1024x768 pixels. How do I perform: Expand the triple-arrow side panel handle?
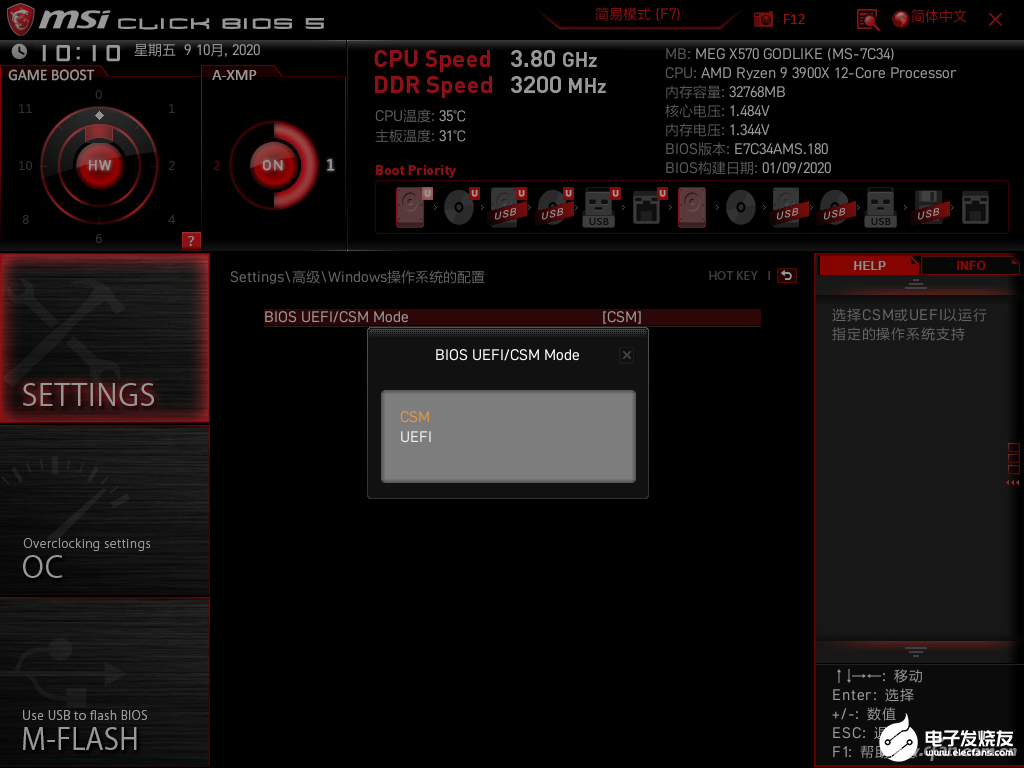[1012, 482]
